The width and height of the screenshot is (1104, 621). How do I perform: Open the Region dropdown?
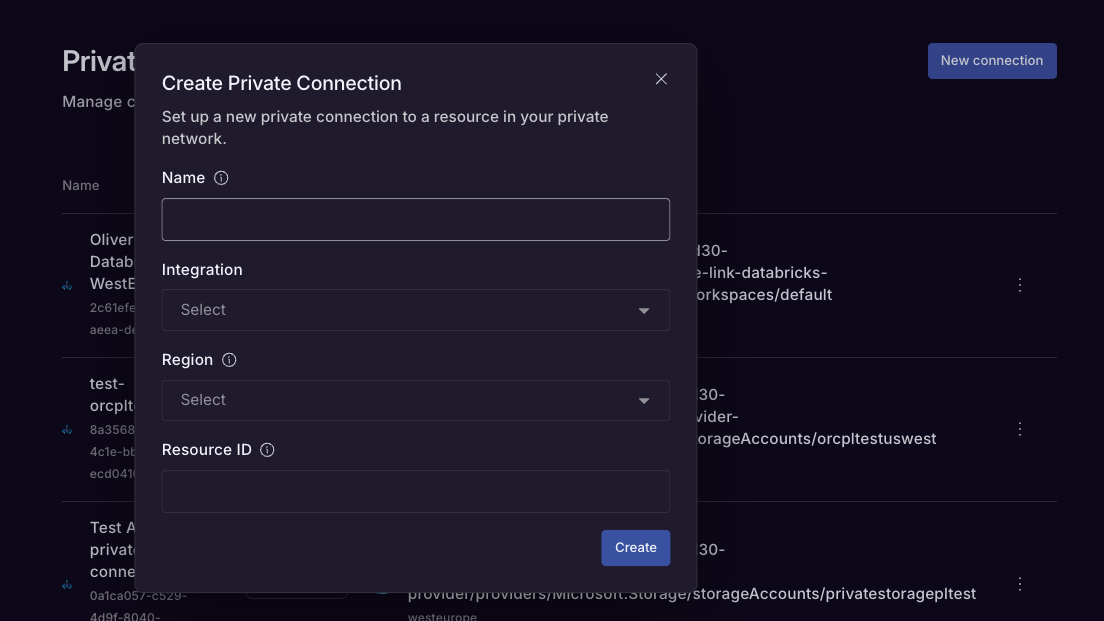[416, 400]
